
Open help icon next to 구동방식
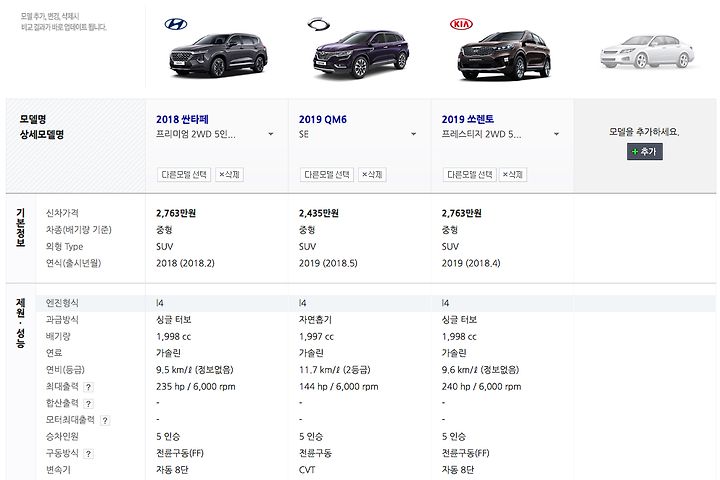(89, 454)
